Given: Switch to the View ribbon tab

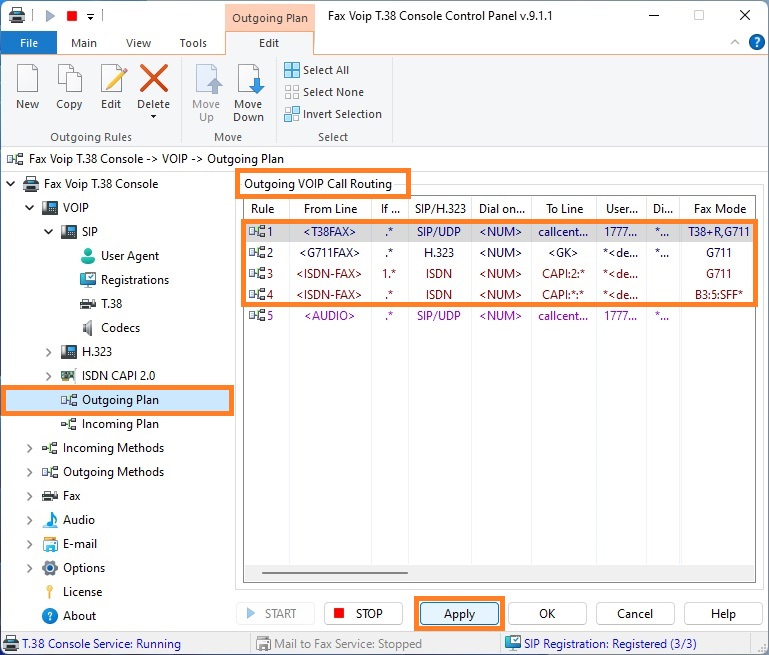Looking at the screenshot, I should tap(138, 43).
